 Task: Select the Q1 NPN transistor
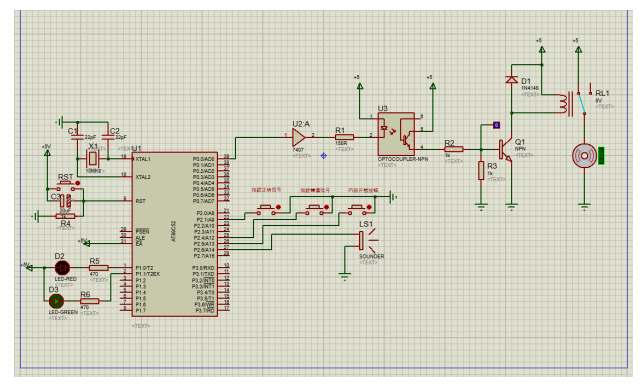pos(506,151)
